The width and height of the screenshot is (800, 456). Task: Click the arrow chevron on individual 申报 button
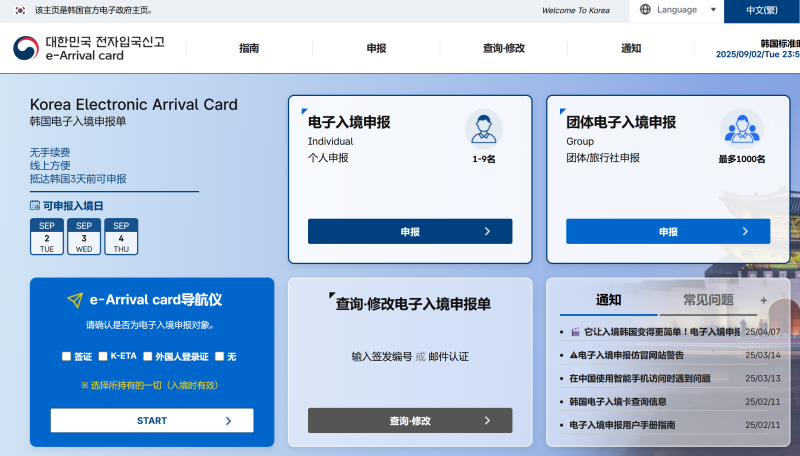pyautogui.click(x=487, y=232)
